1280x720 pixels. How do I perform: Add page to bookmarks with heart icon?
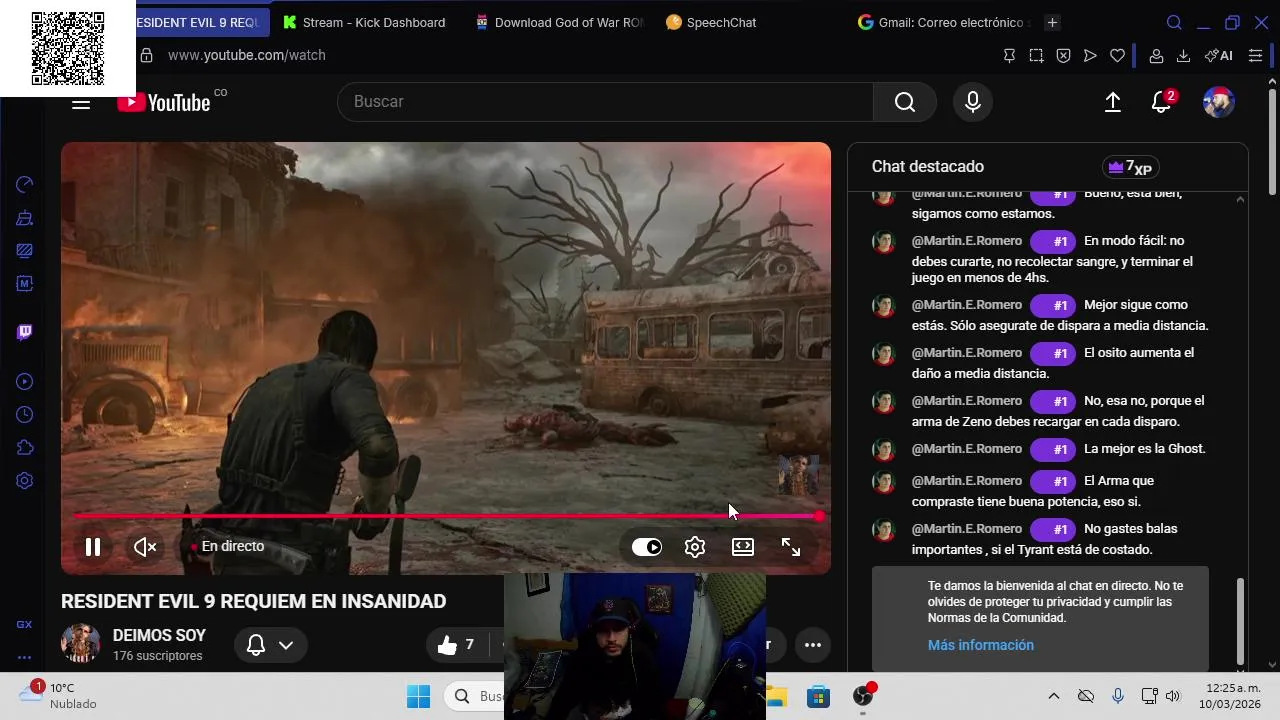coord(1117,56)
